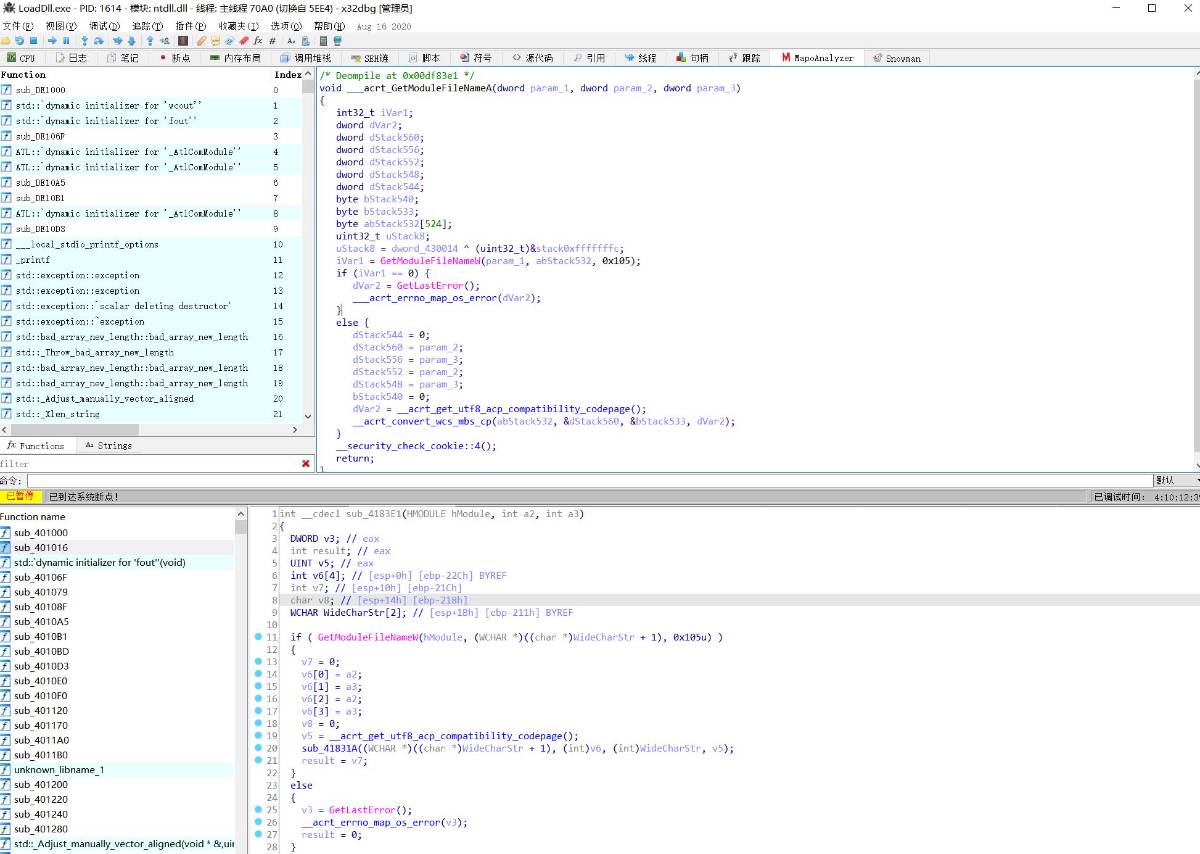Click the hash (#) toolbar icon
The width and height of the screenshot is (1200, 854).
[x=274, y=41]
